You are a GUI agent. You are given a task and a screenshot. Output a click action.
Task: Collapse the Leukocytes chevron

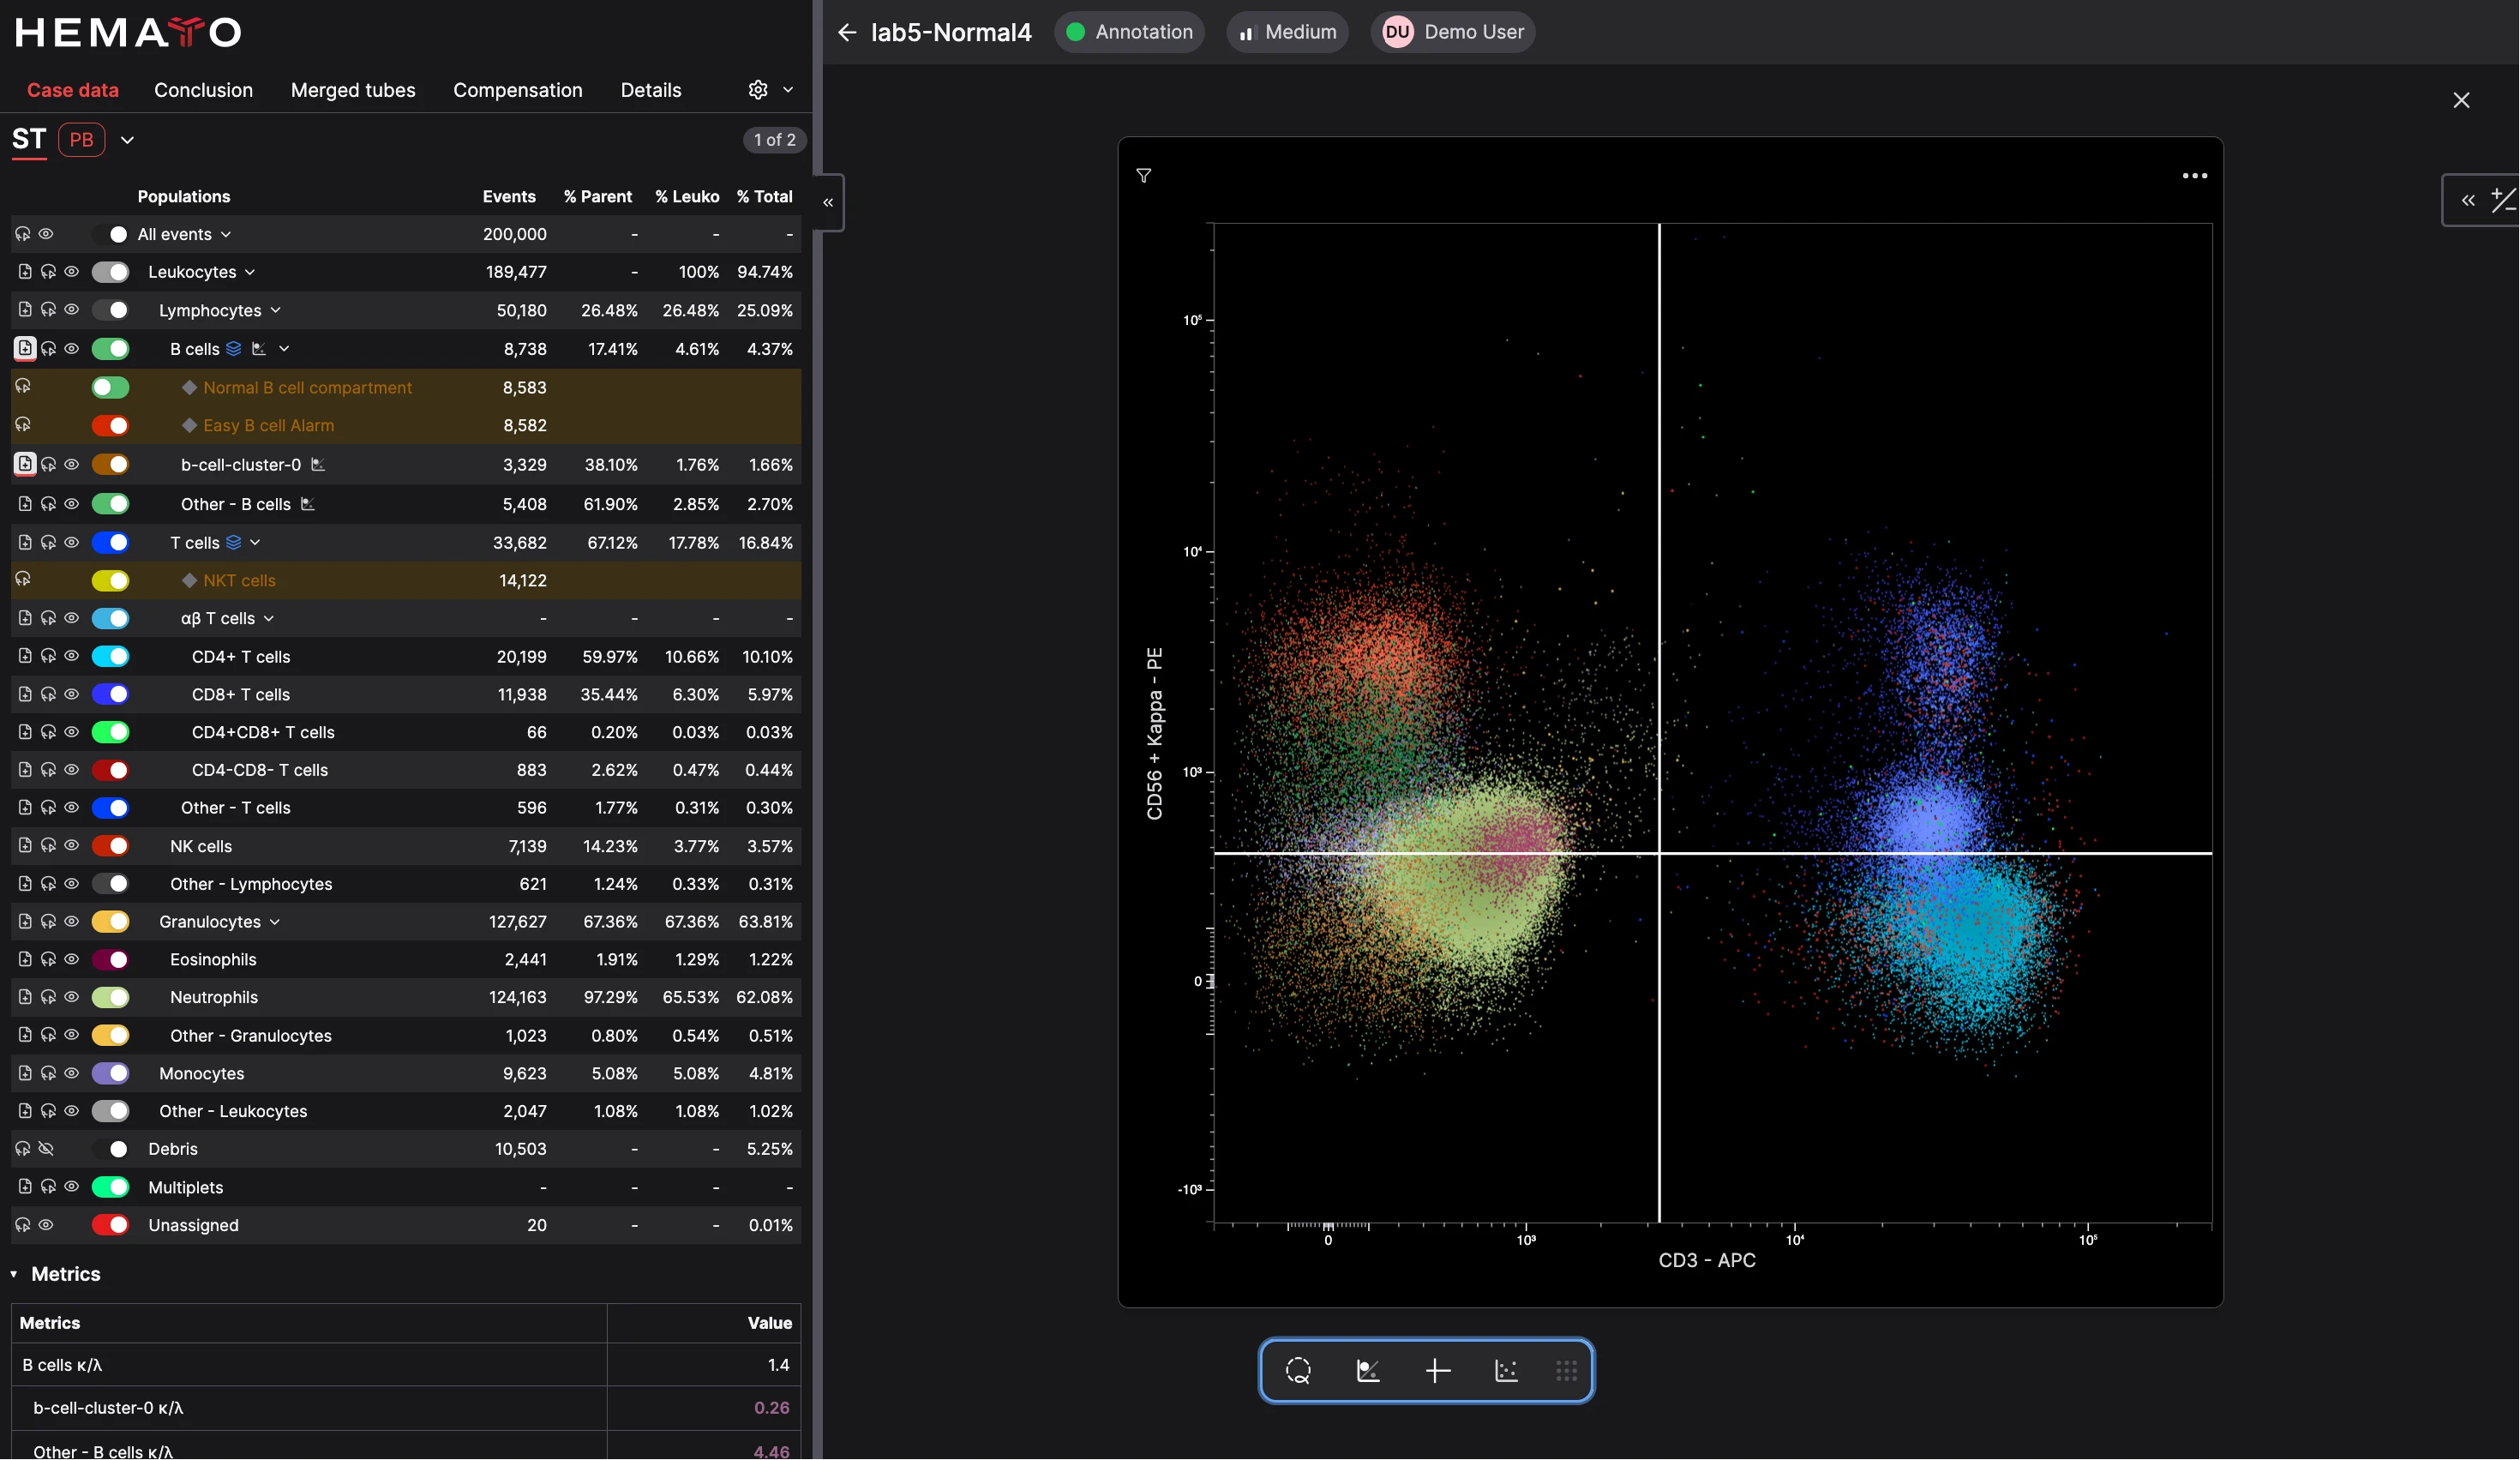[x=250, y=272]
